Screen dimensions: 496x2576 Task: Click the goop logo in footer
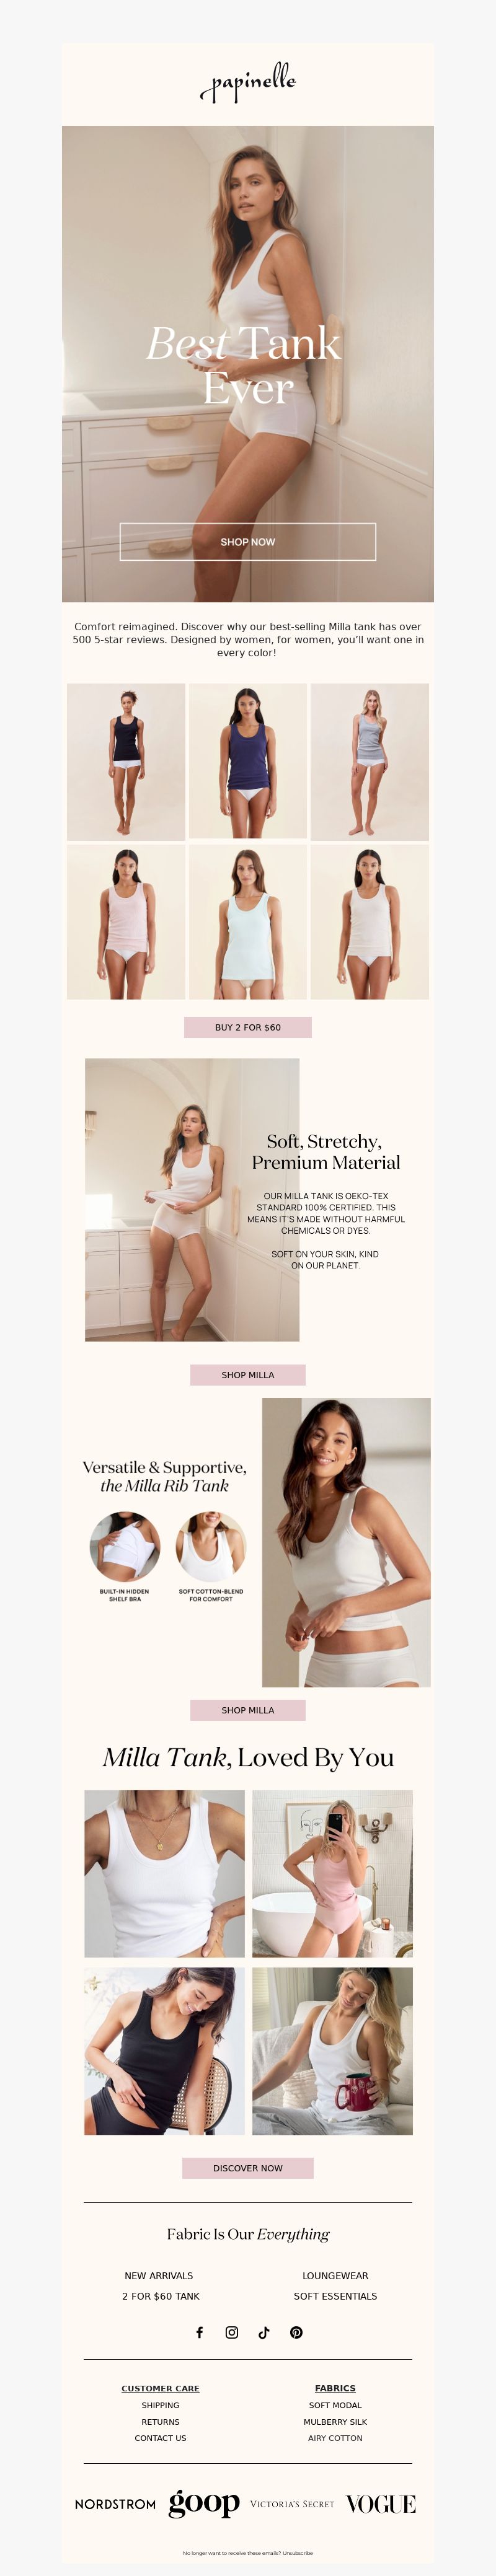tap(204, 2502)
